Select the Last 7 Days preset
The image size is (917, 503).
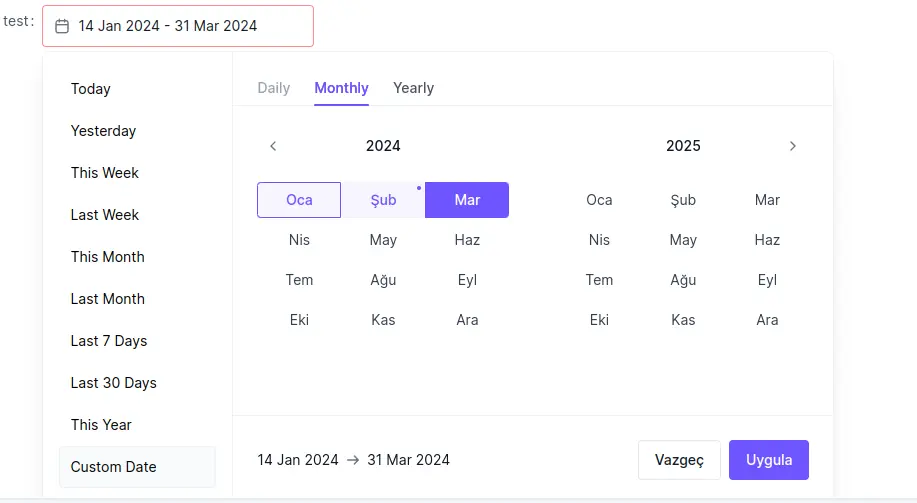(x=109, y=341)
